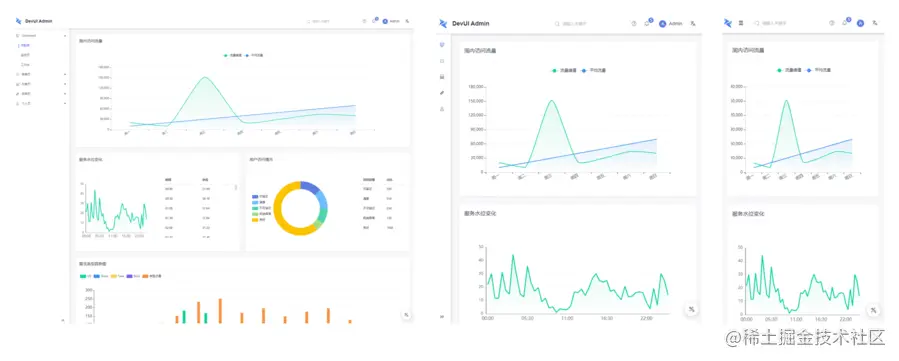Click the DevUI Admin title in the middle screenshot
The width and height of the screenshot is (899, 361).
tap(471, 23)
